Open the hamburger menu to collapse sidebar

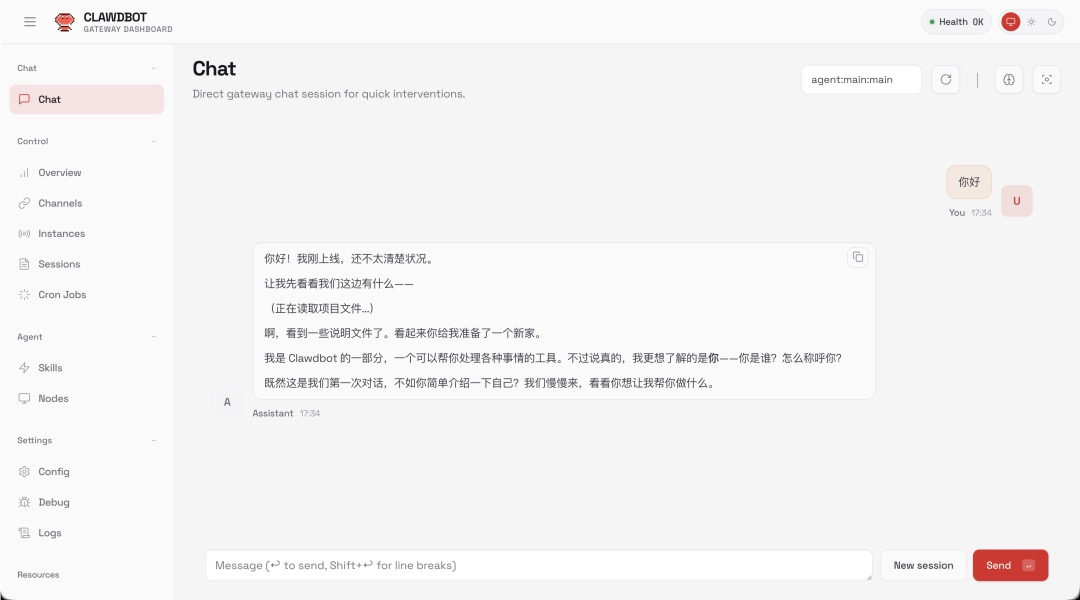click(30, 22)
